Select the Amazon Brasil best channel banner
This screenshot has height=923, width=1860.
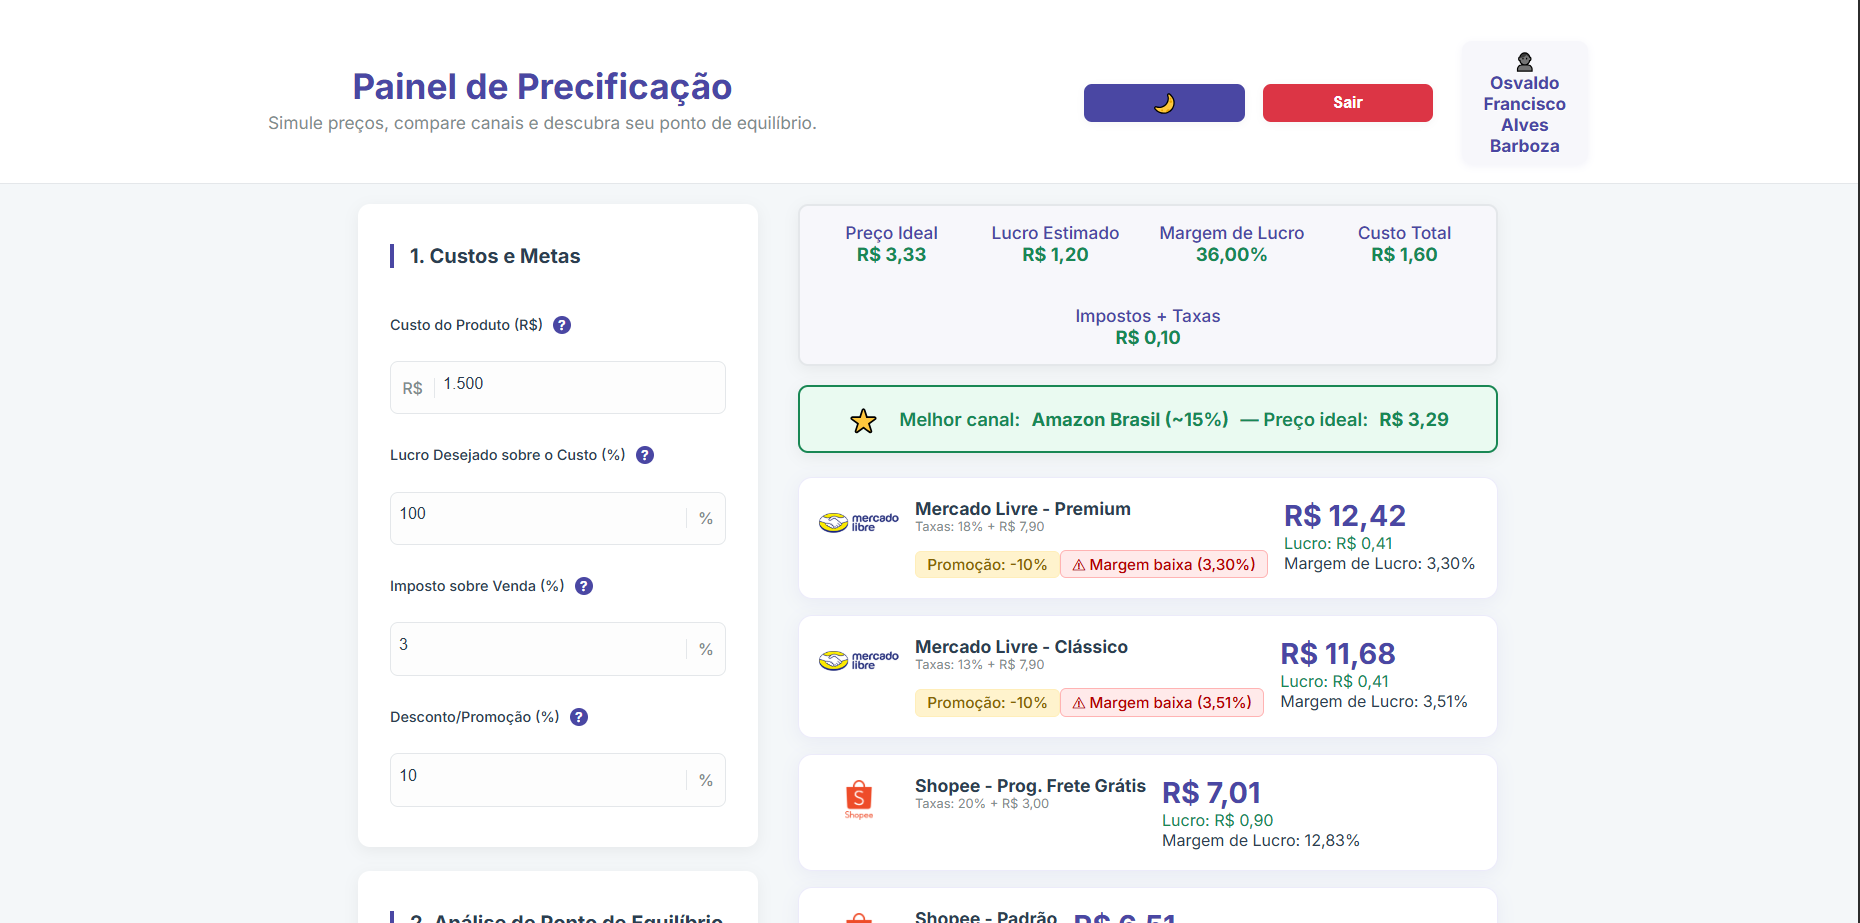(1147, 419)
